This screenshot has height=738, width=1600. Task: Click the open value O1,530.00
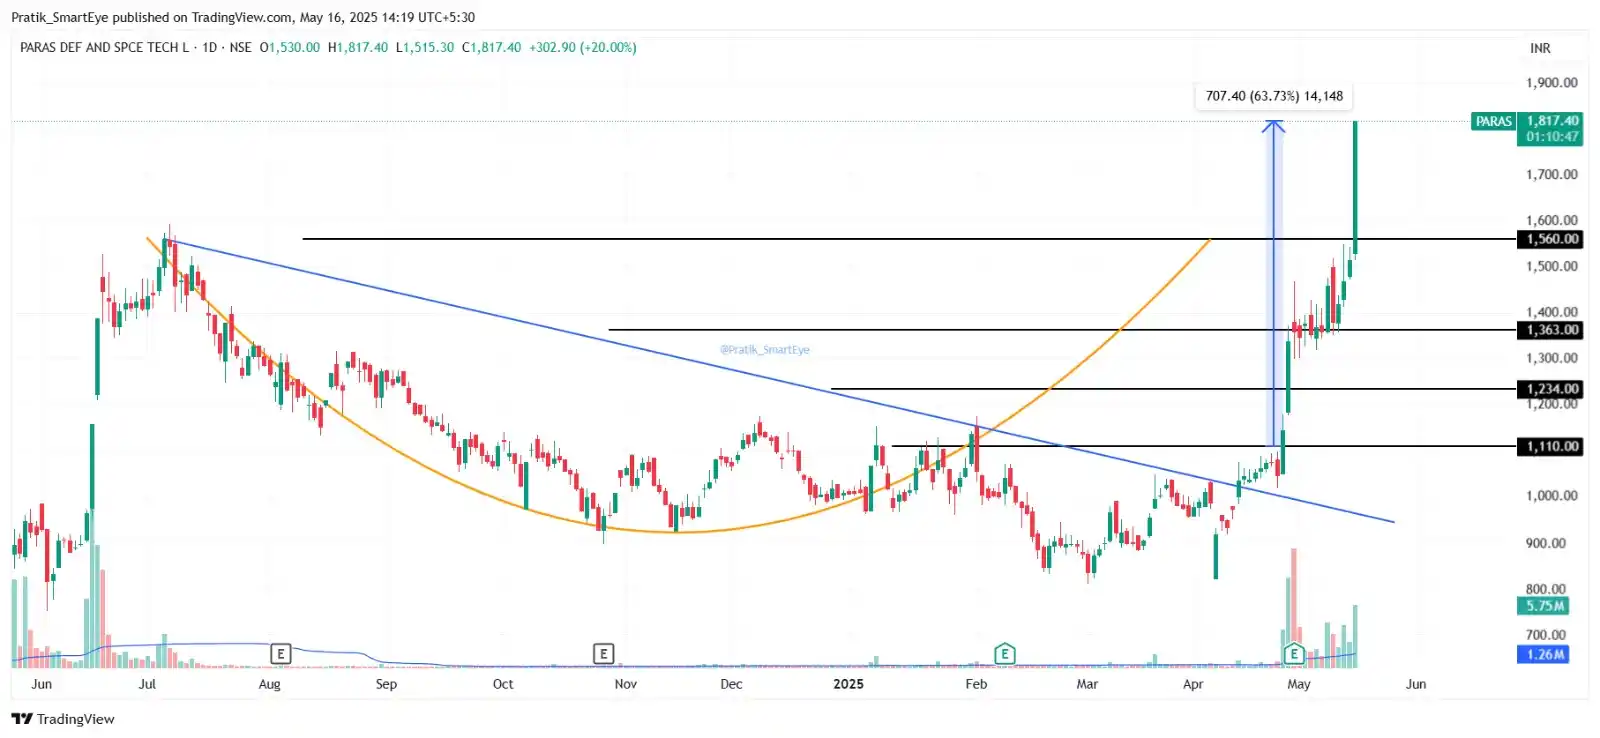pyautogui.click(x=290, y=47)
